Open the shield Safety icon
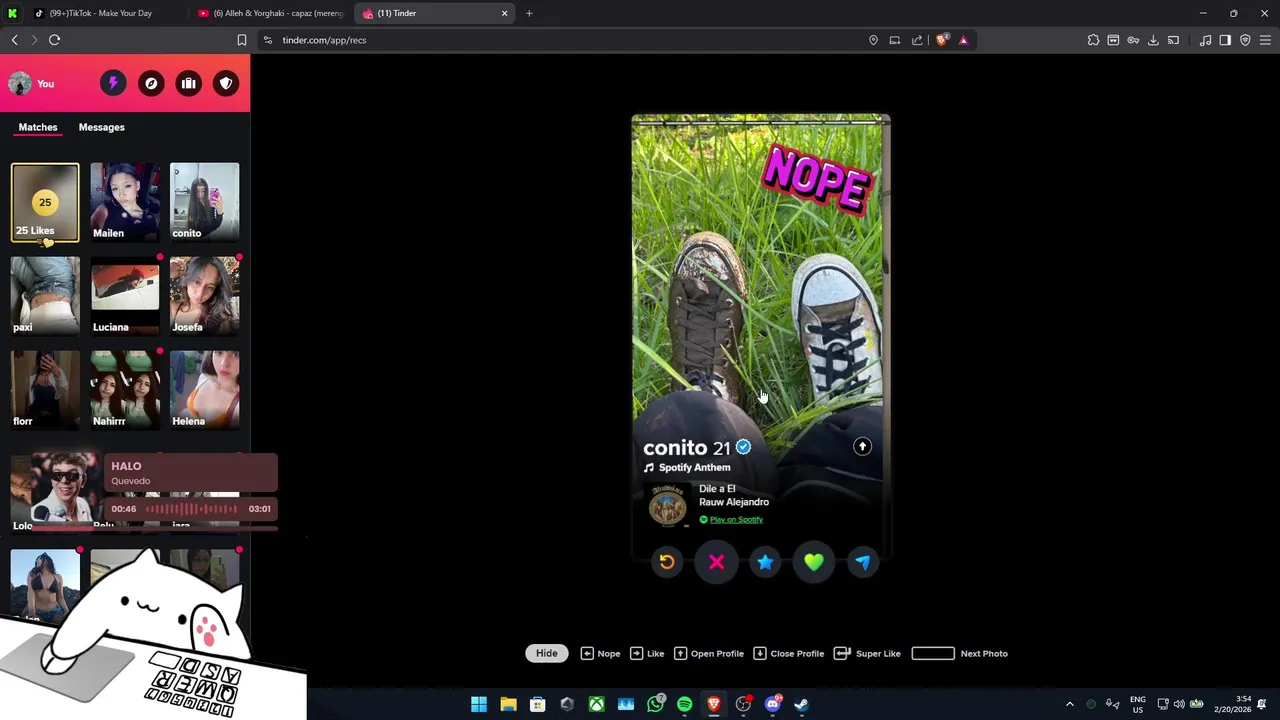Viewport: 1280px width, 720px height. 226,84
